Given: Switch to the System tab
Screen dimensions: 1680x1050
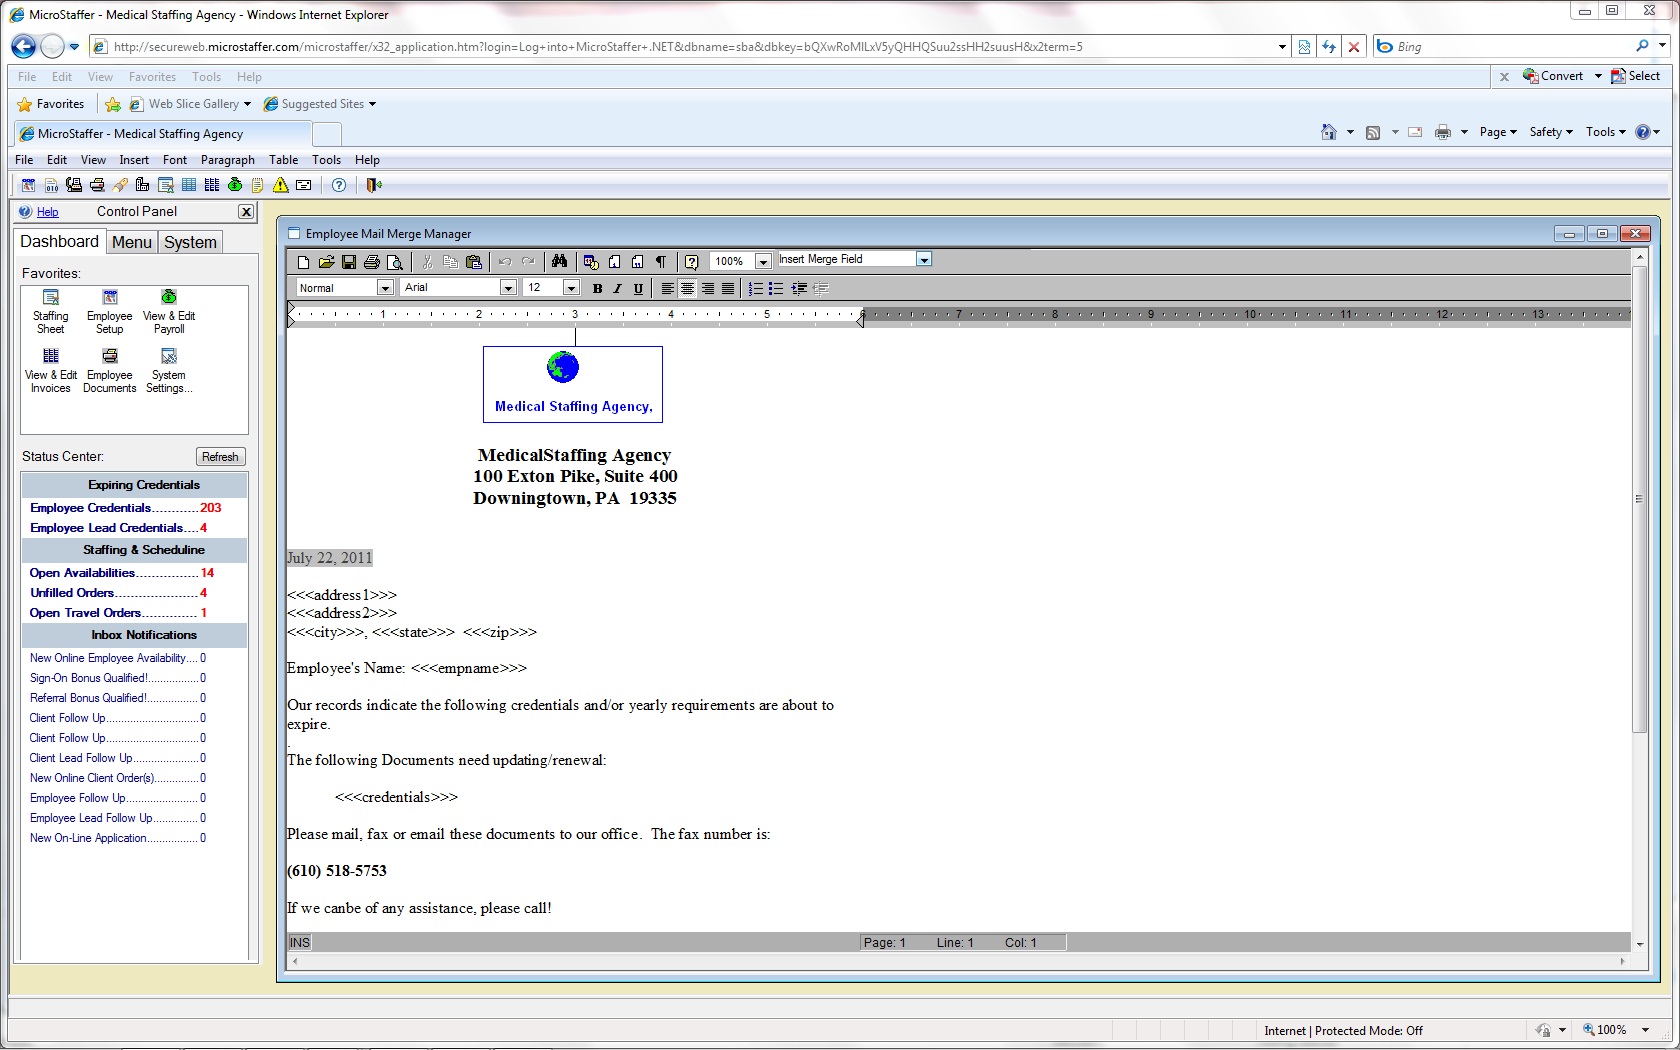Looking at the screenshot, I should pos(190,242).
